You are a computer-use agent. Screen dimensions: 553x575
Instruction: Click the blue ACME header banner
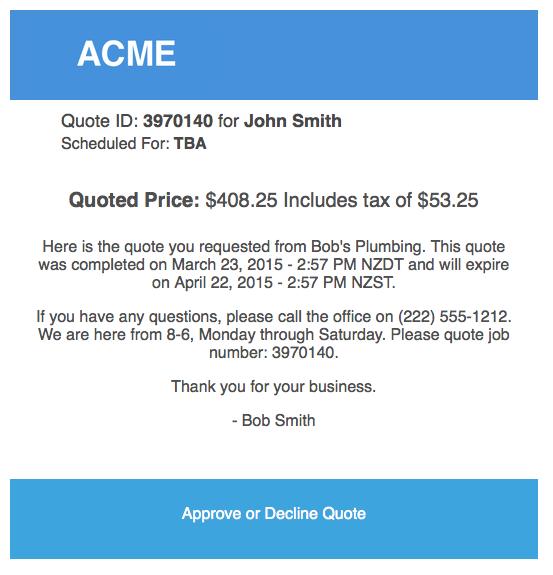coord(274,55)
